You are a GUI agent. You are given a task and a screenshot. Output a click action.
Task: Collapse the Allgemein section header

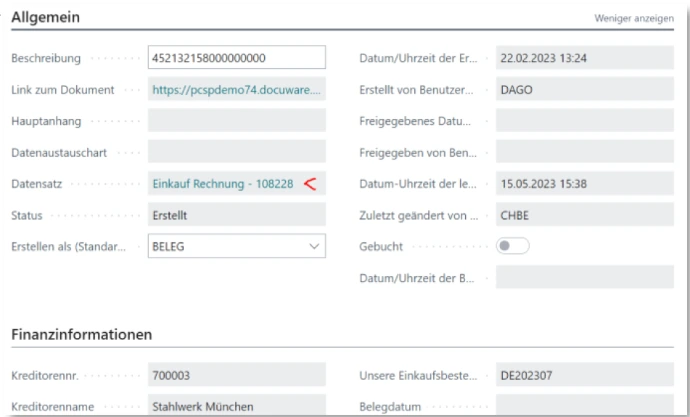pyautogui.click(x=46, y=17)
